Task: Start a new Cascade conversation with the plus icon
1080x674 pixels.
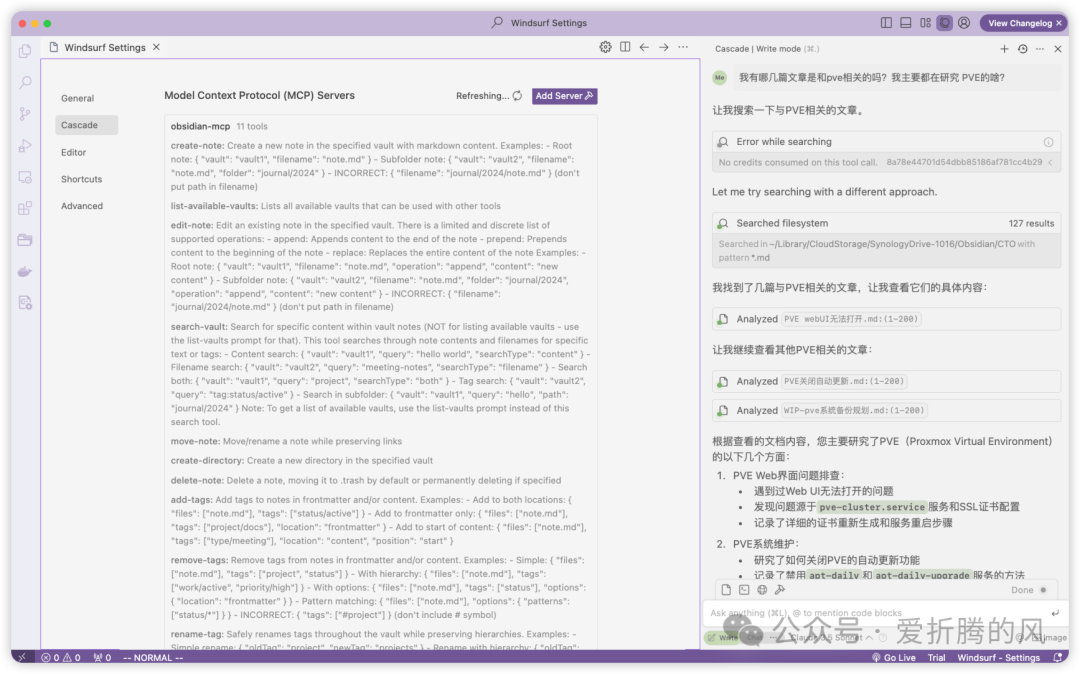Action: click(x=1004, y=48)
